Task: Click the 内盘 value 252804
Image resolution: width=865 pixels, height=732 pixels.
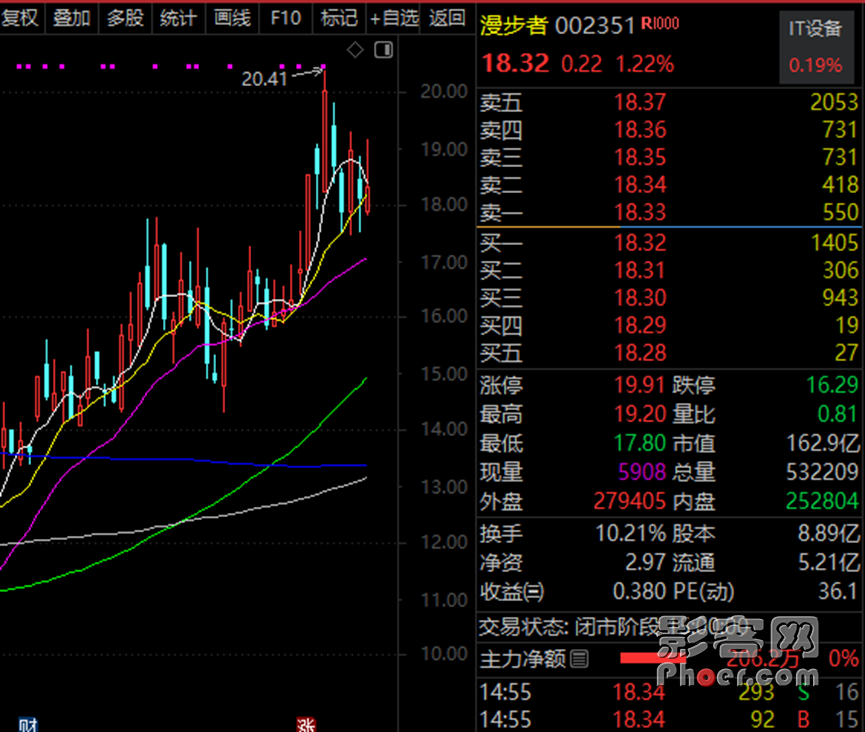Action: coord(823,501)
